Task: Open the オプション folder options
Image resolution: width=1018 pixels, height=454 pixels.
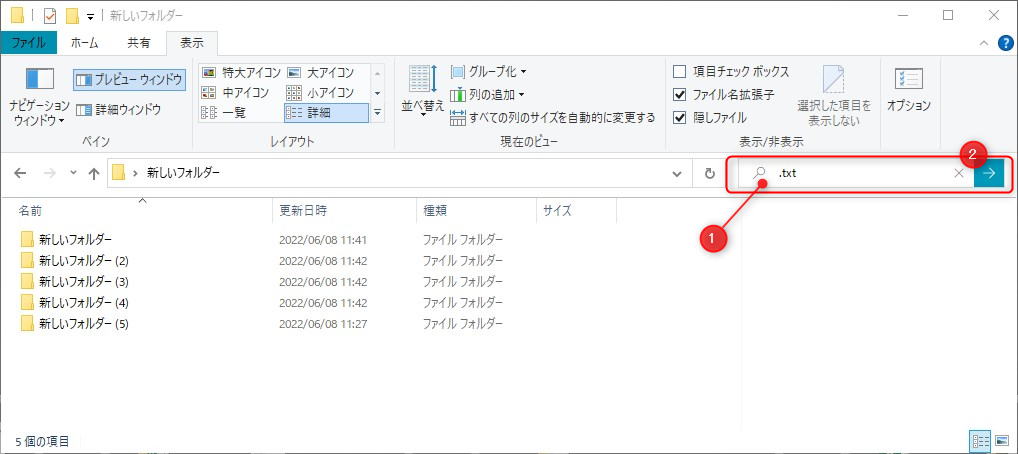Action: point(909,90)
